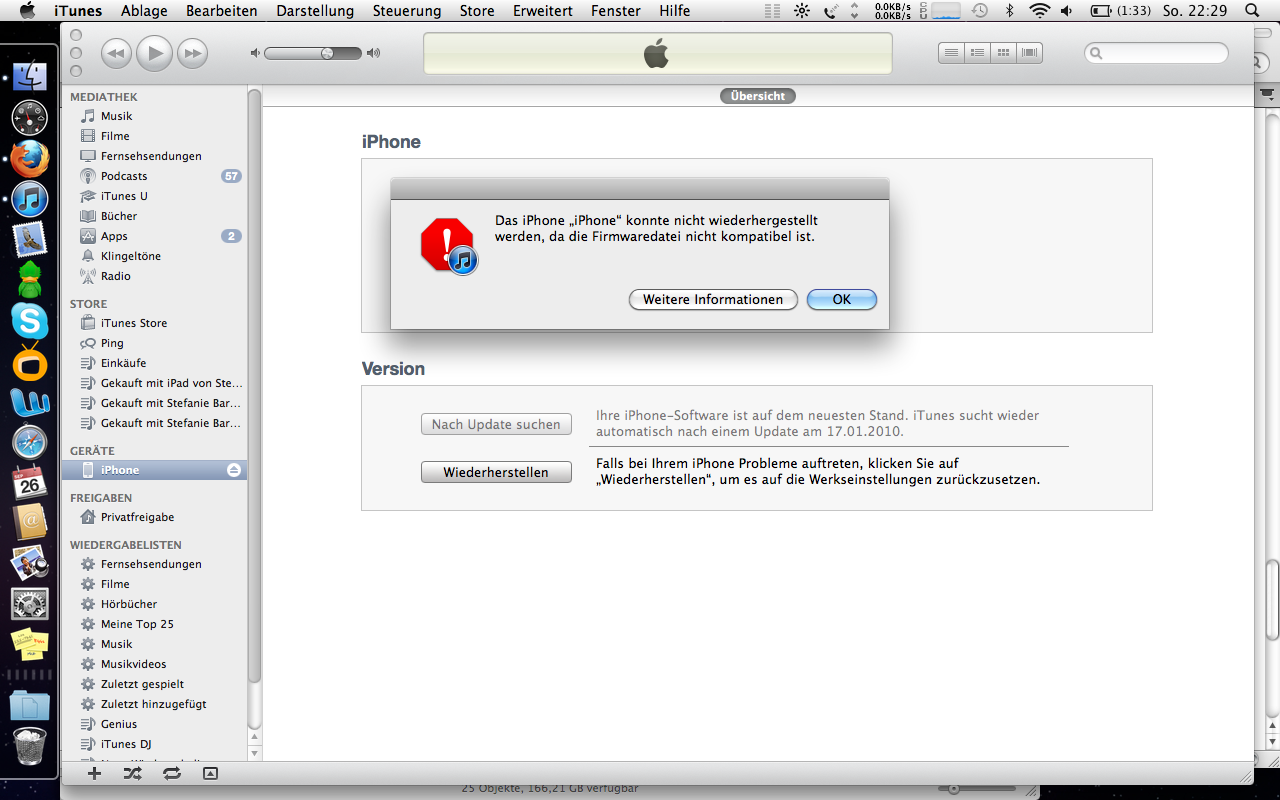Open the Hilfe menu

[675, 11]
